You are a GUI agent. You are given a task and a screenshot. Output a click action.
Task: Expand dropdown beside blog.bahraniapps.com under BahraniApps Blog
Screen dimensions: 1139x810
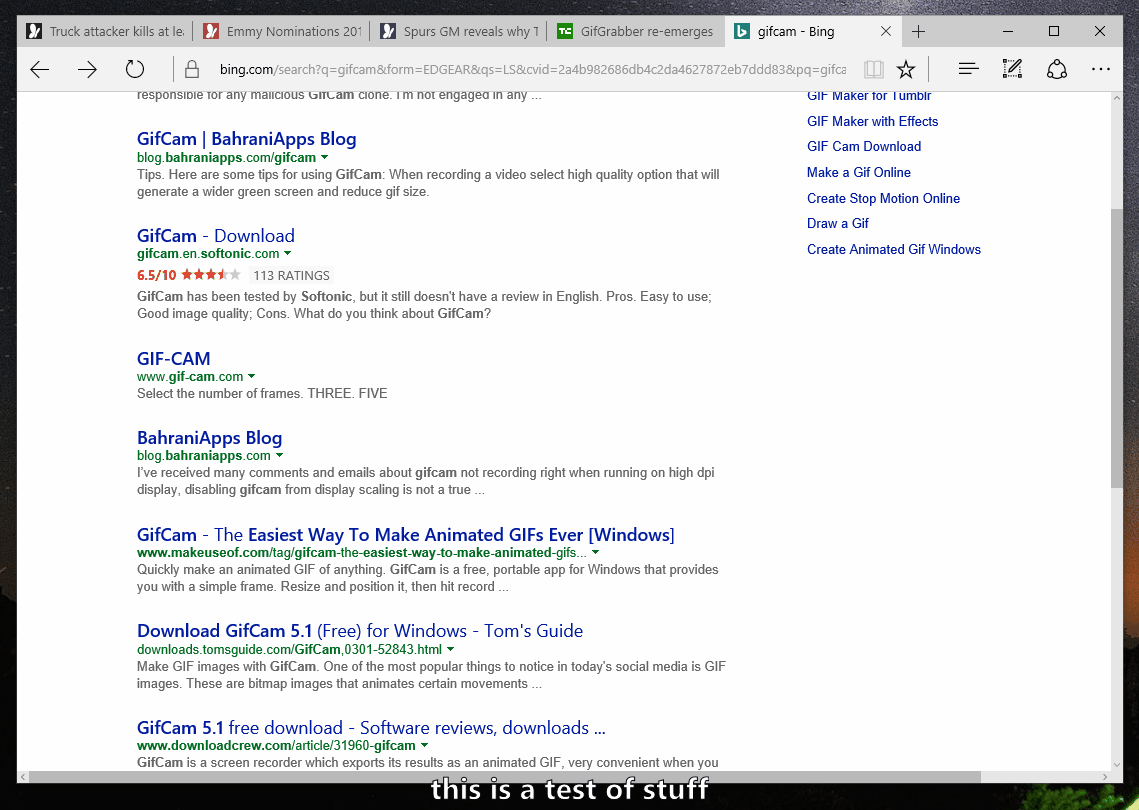pos(279,455)
